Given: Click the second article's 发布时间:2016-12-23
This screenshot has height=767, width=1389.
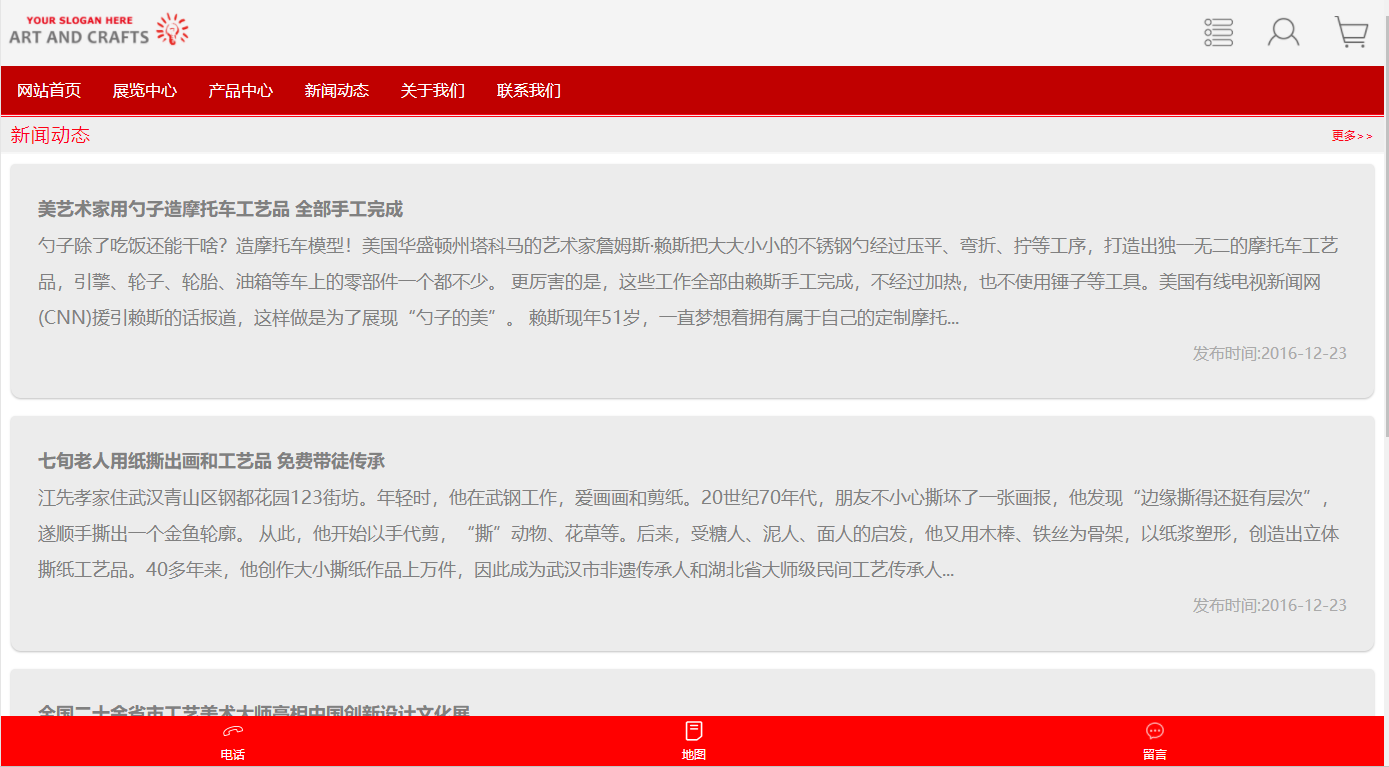Looking at the screenshot, I should (1270, 605).
